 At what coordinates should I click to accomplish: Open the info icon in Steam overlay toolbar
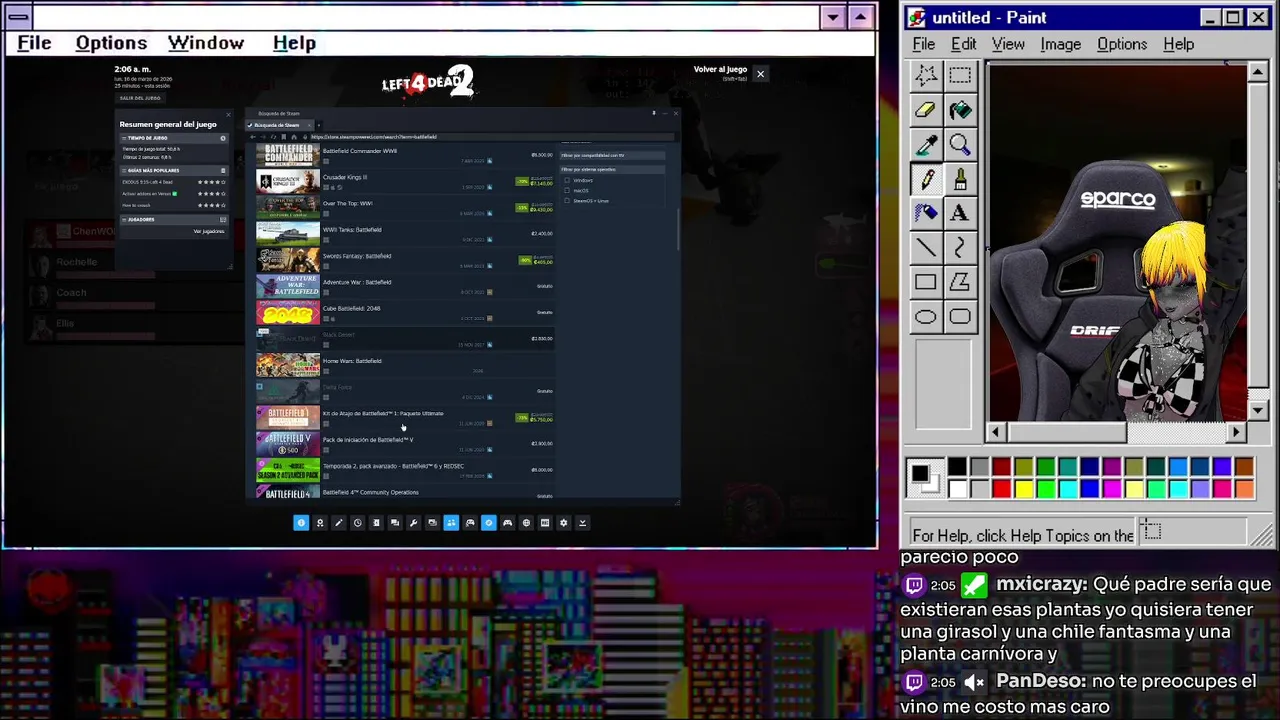(301, 523)
